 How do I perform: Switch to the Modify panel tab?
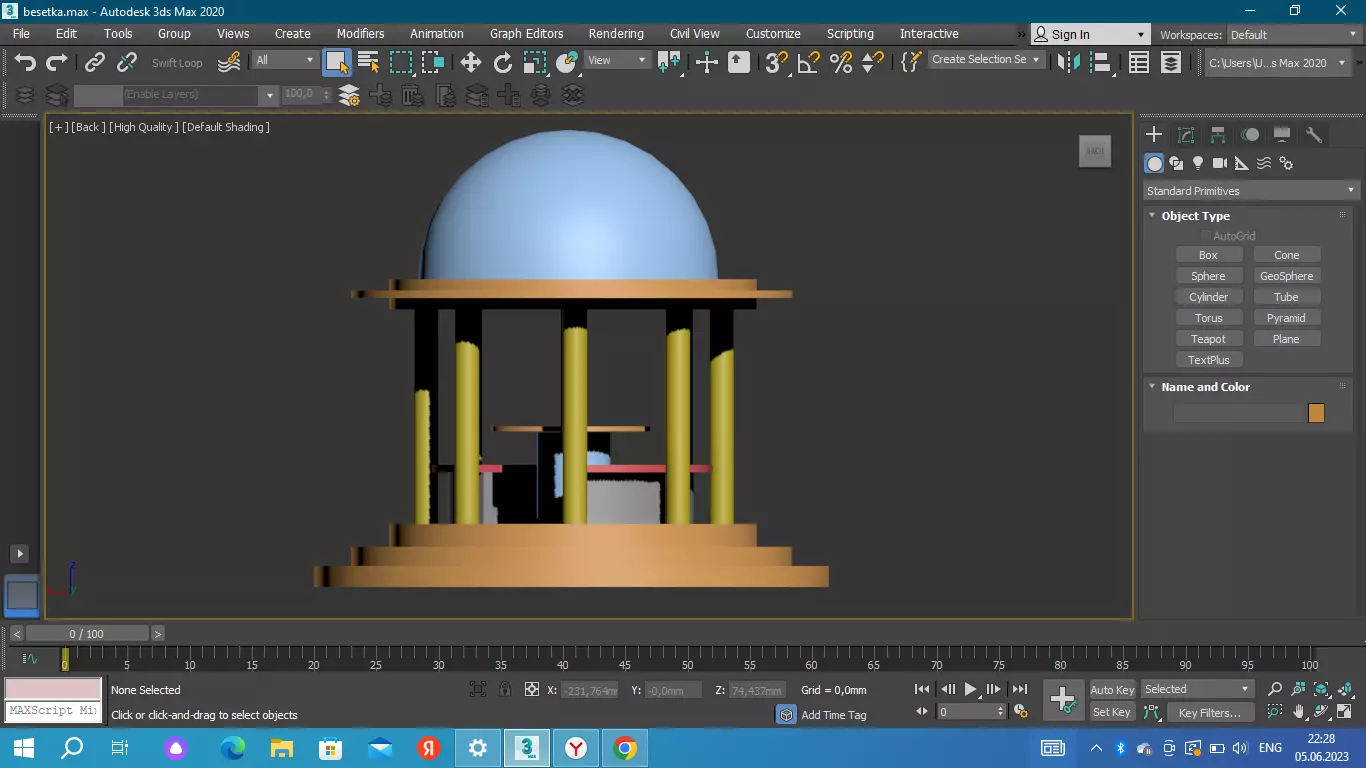click(x=1186, y=135)
